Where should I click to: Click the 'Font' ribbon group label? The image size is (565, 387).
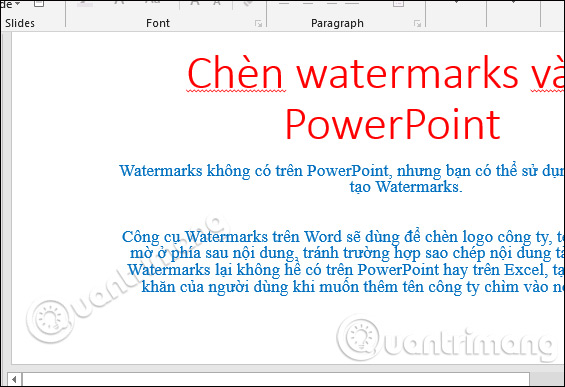pos(158,23)
